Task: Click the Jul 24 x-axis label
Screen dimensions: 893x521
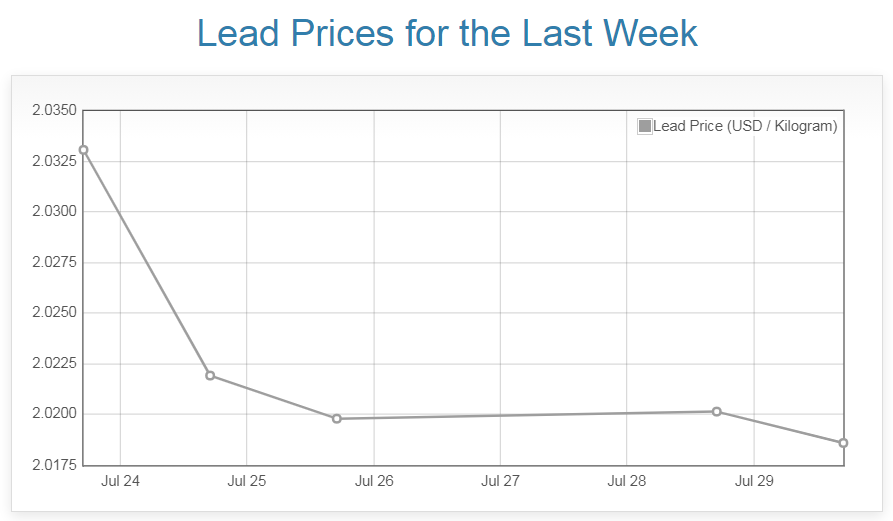Action: point(120,481)
